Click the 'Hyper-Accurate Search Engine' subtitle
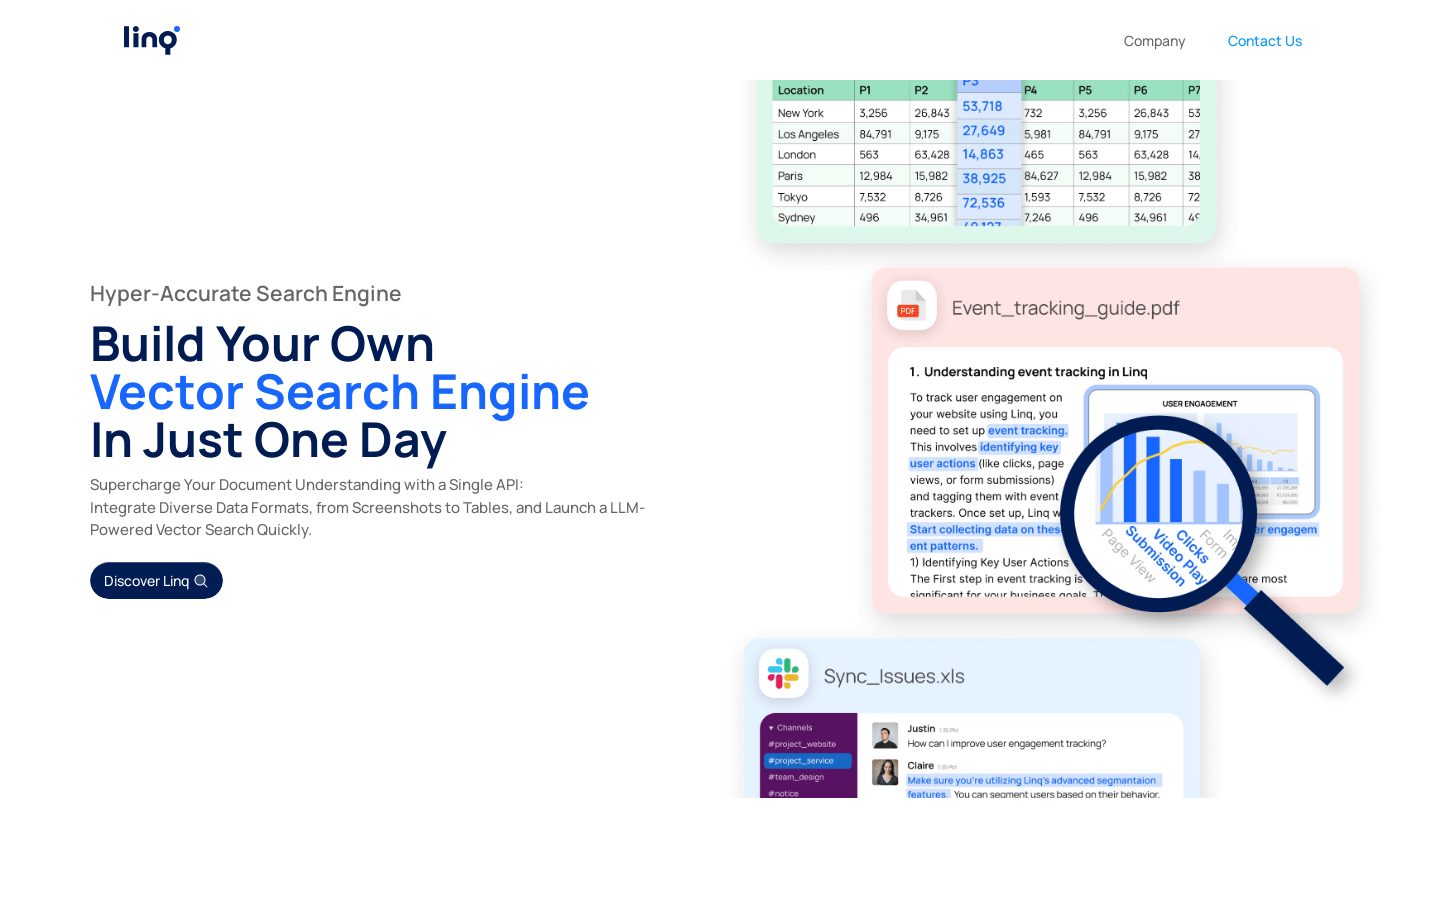The image size is (1440, 900). click(245, 294)
